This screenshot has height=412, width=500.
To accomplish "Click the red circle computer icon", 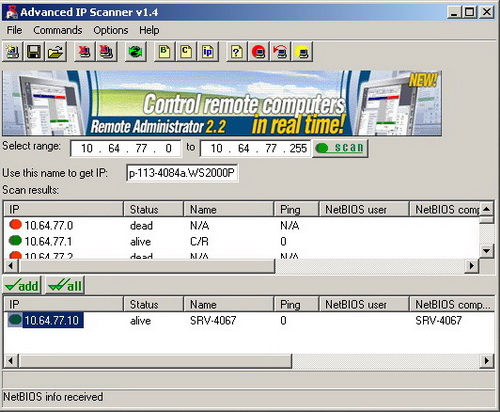I will [258, 52].
